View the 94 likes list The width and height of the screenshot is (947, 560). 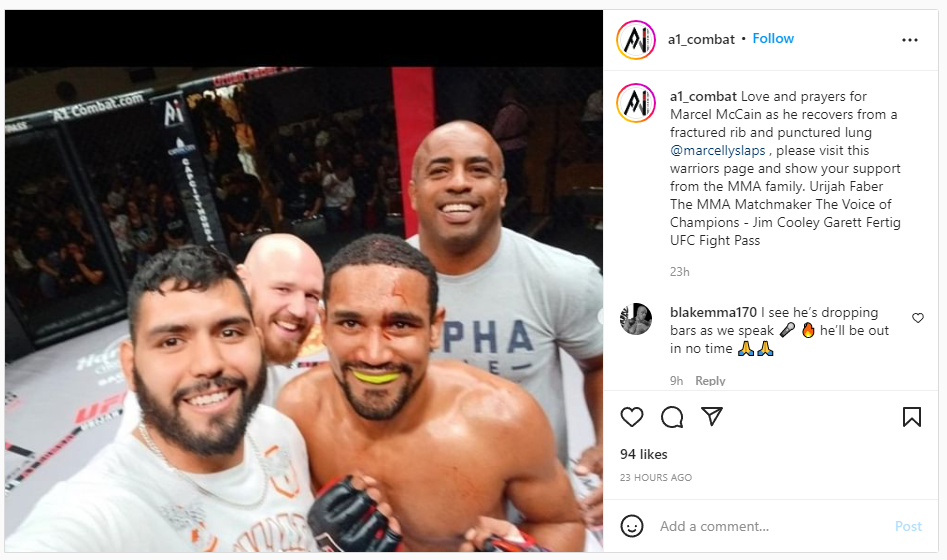(x=644, y=454)
